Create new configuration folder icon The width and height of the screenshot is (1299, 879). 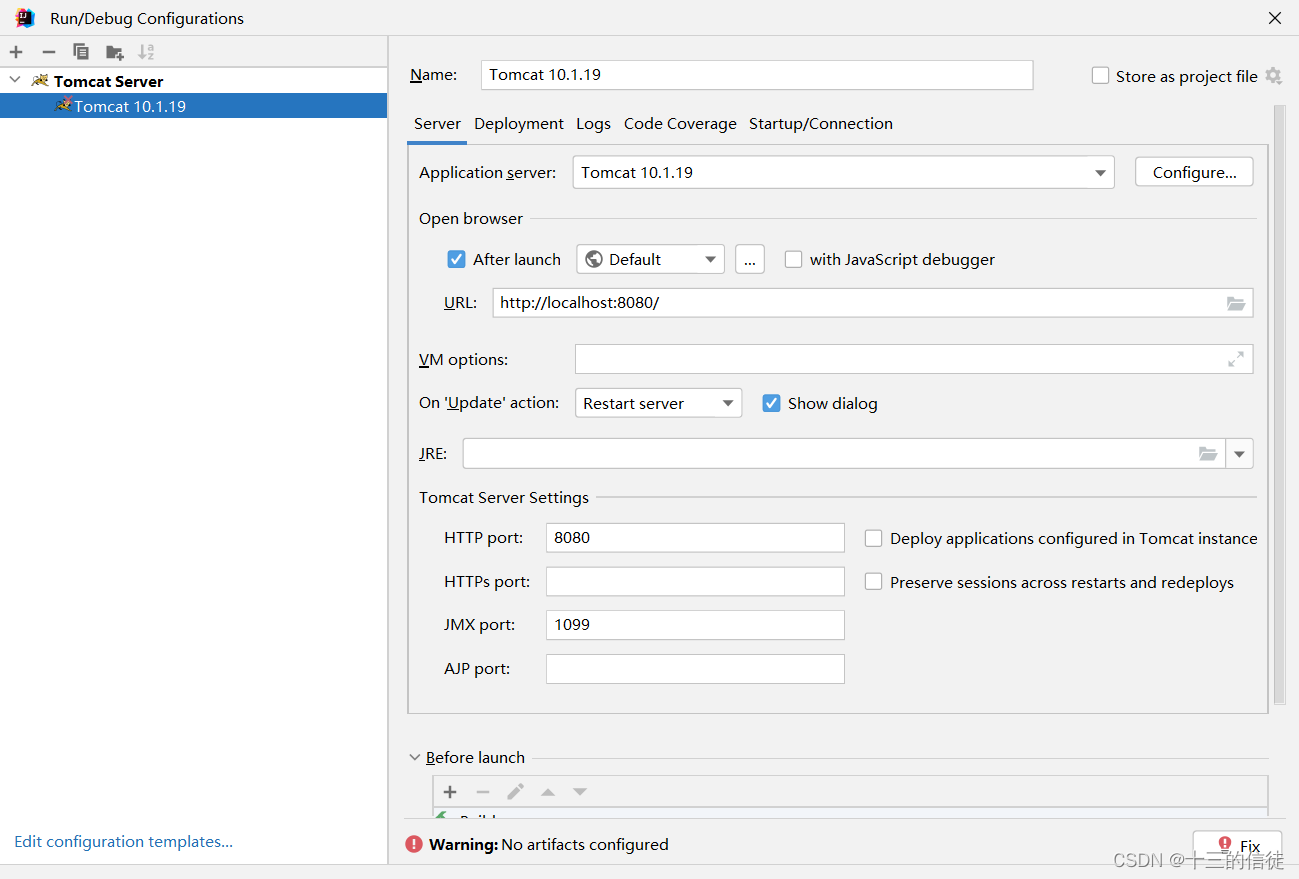click(114, 52)
